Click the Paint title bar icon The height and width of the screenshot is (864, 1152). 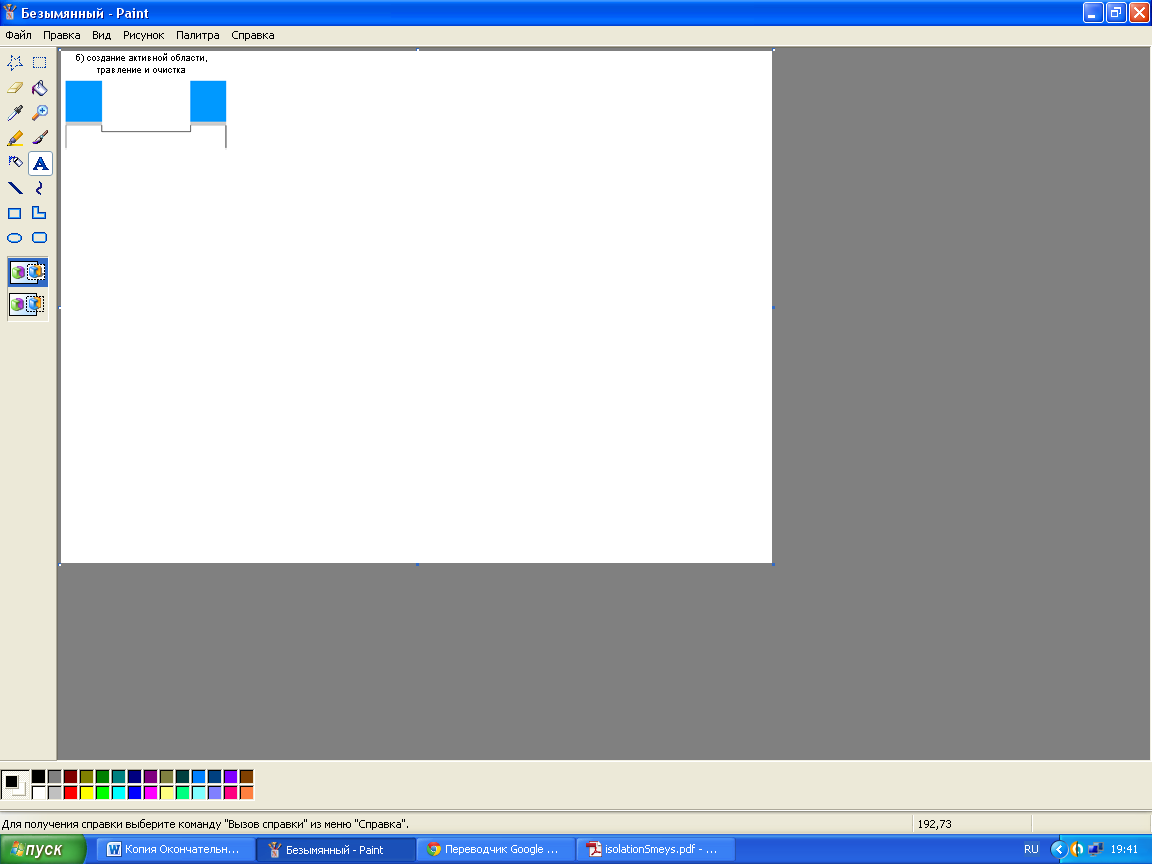point(10,13)
